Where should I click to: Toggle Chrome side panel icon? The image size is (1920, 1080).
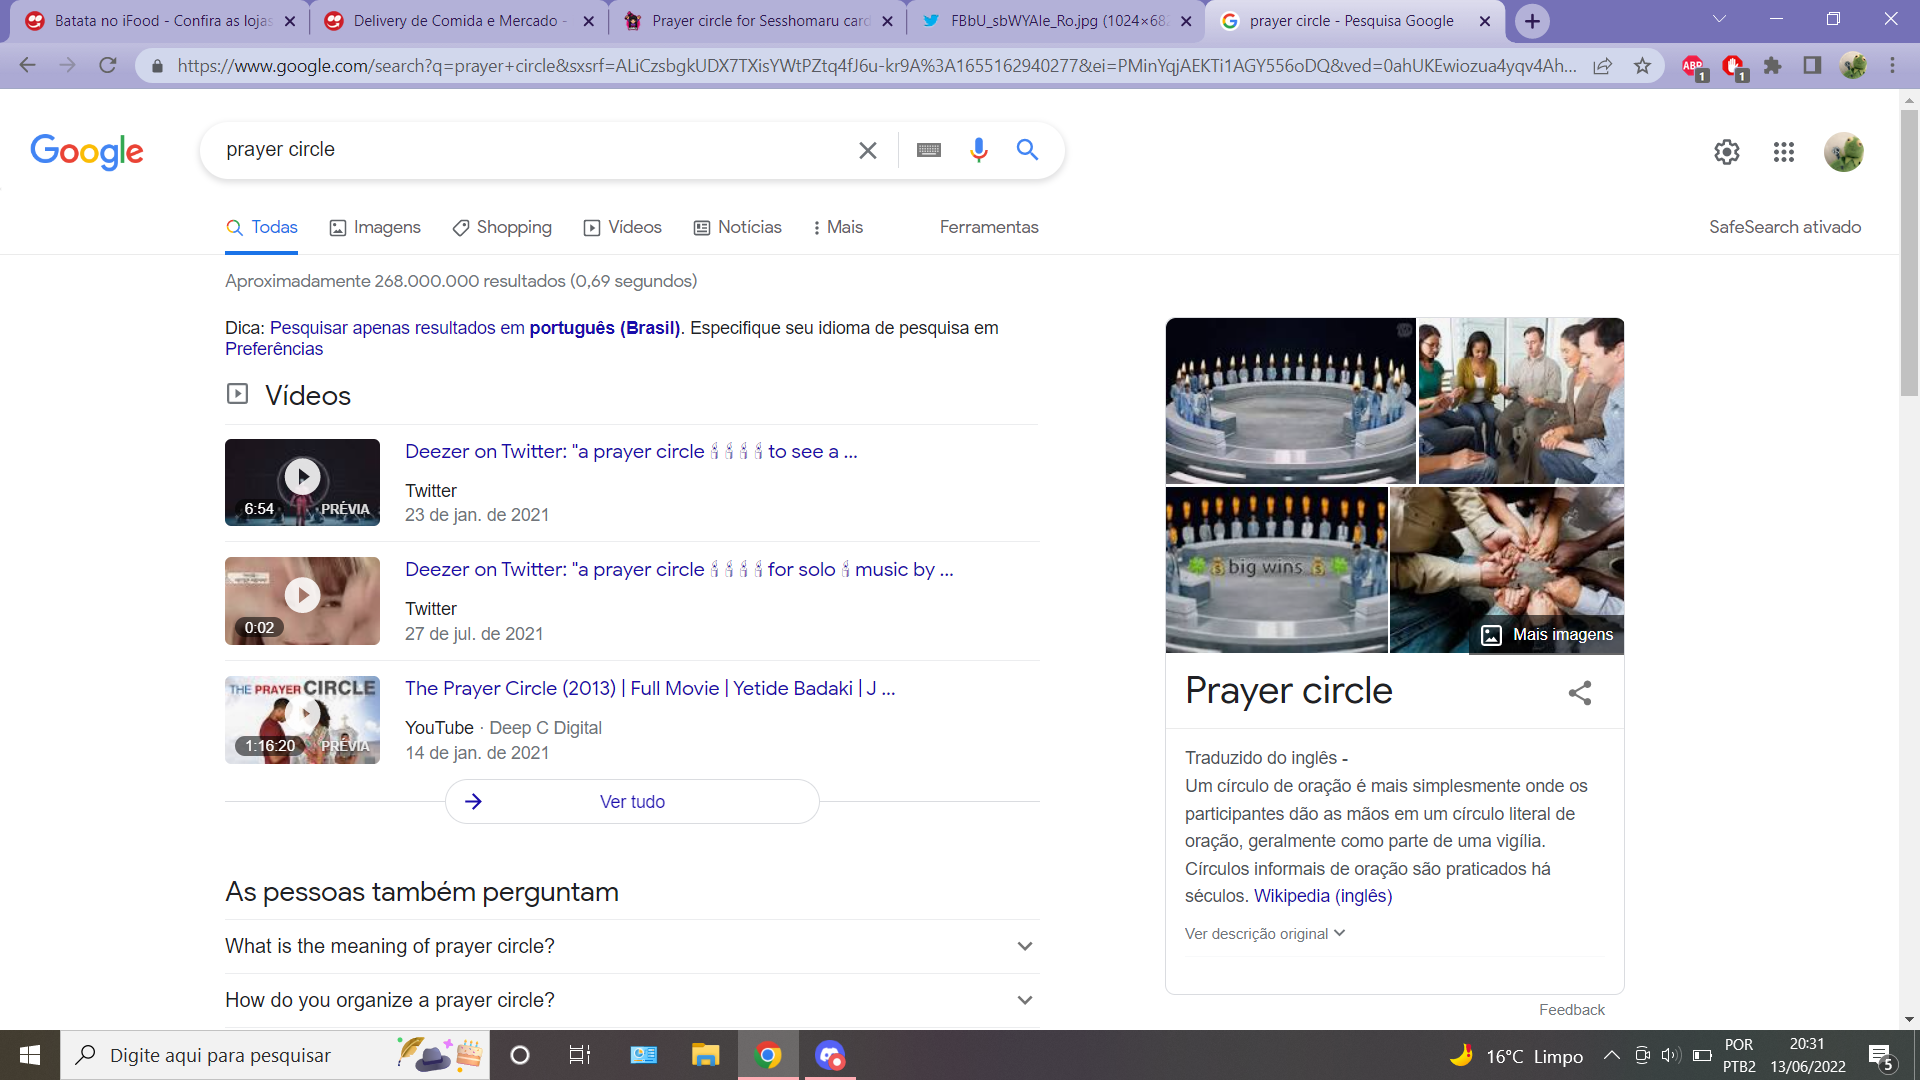tap(1812, 66)
